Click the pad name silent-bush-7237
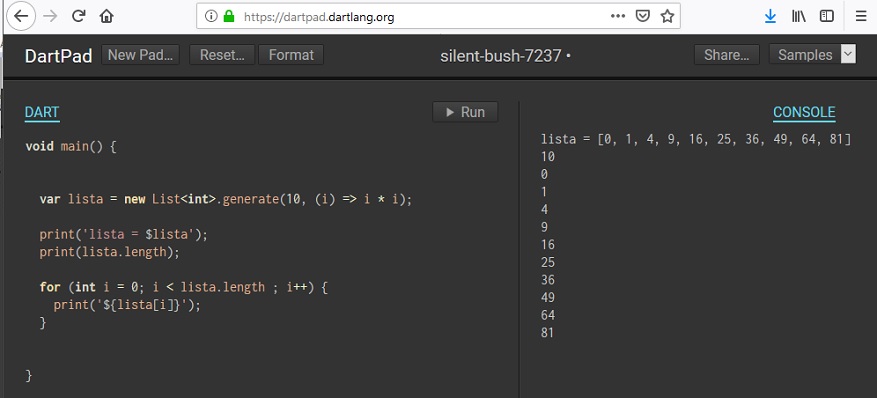This screenshot has width=877, height=398. click(x=501, y=55)
